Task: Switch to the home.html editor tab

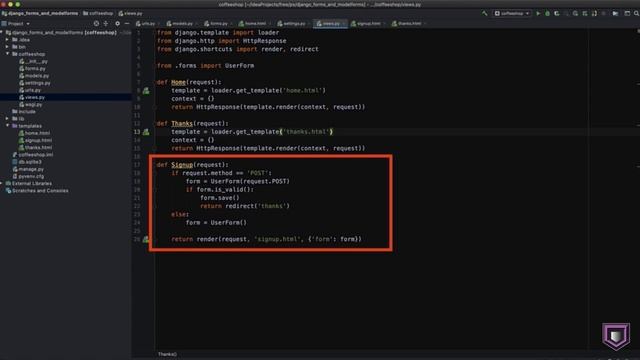Action: coord(253,24)
